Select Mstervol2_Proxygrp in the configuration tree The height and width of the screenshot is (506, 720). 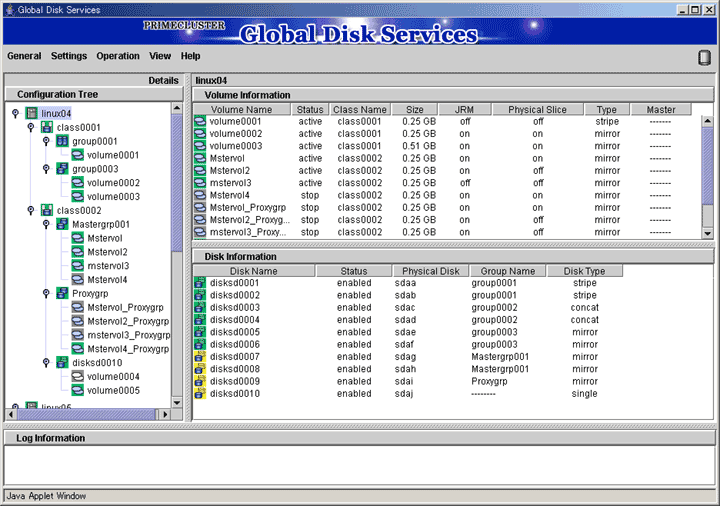click(x=128, y=321)
